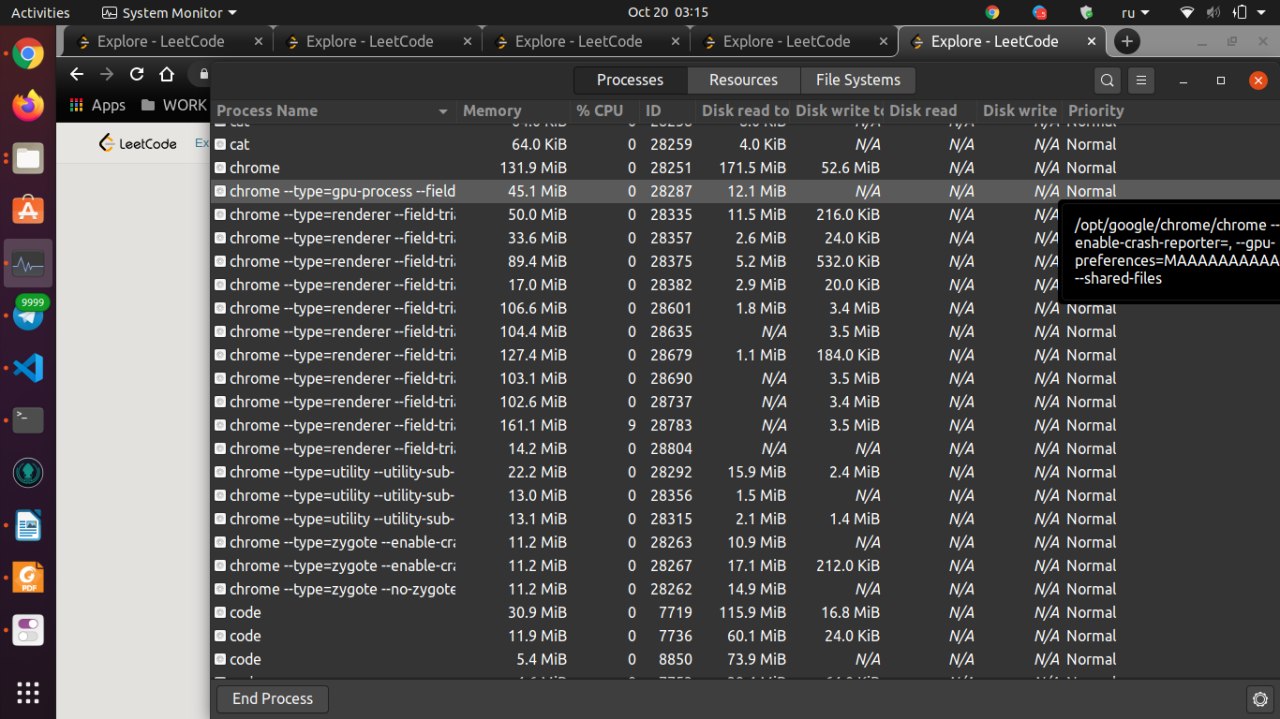This screenshot has height=719, width=1280.
Task: Click red notification tray icon
Action: (x=1040, y=13)
